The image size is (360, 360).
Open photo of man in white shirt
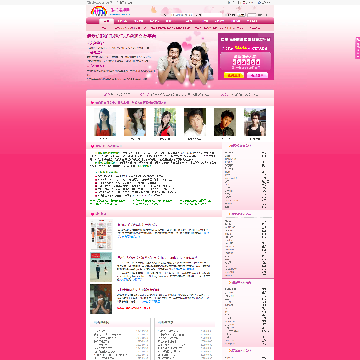pyautogui.click(x=195, y=122)
